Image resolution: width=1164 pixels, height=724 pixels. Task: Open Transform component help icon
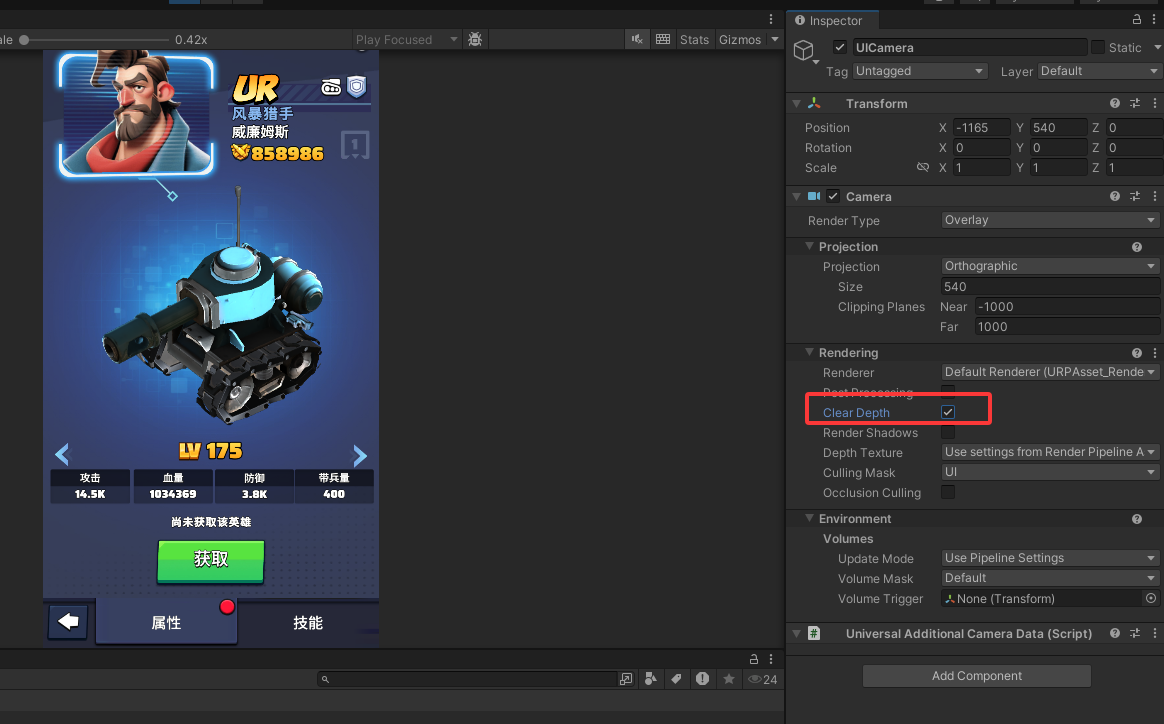pyautogui.click(x=1114, y=103)
